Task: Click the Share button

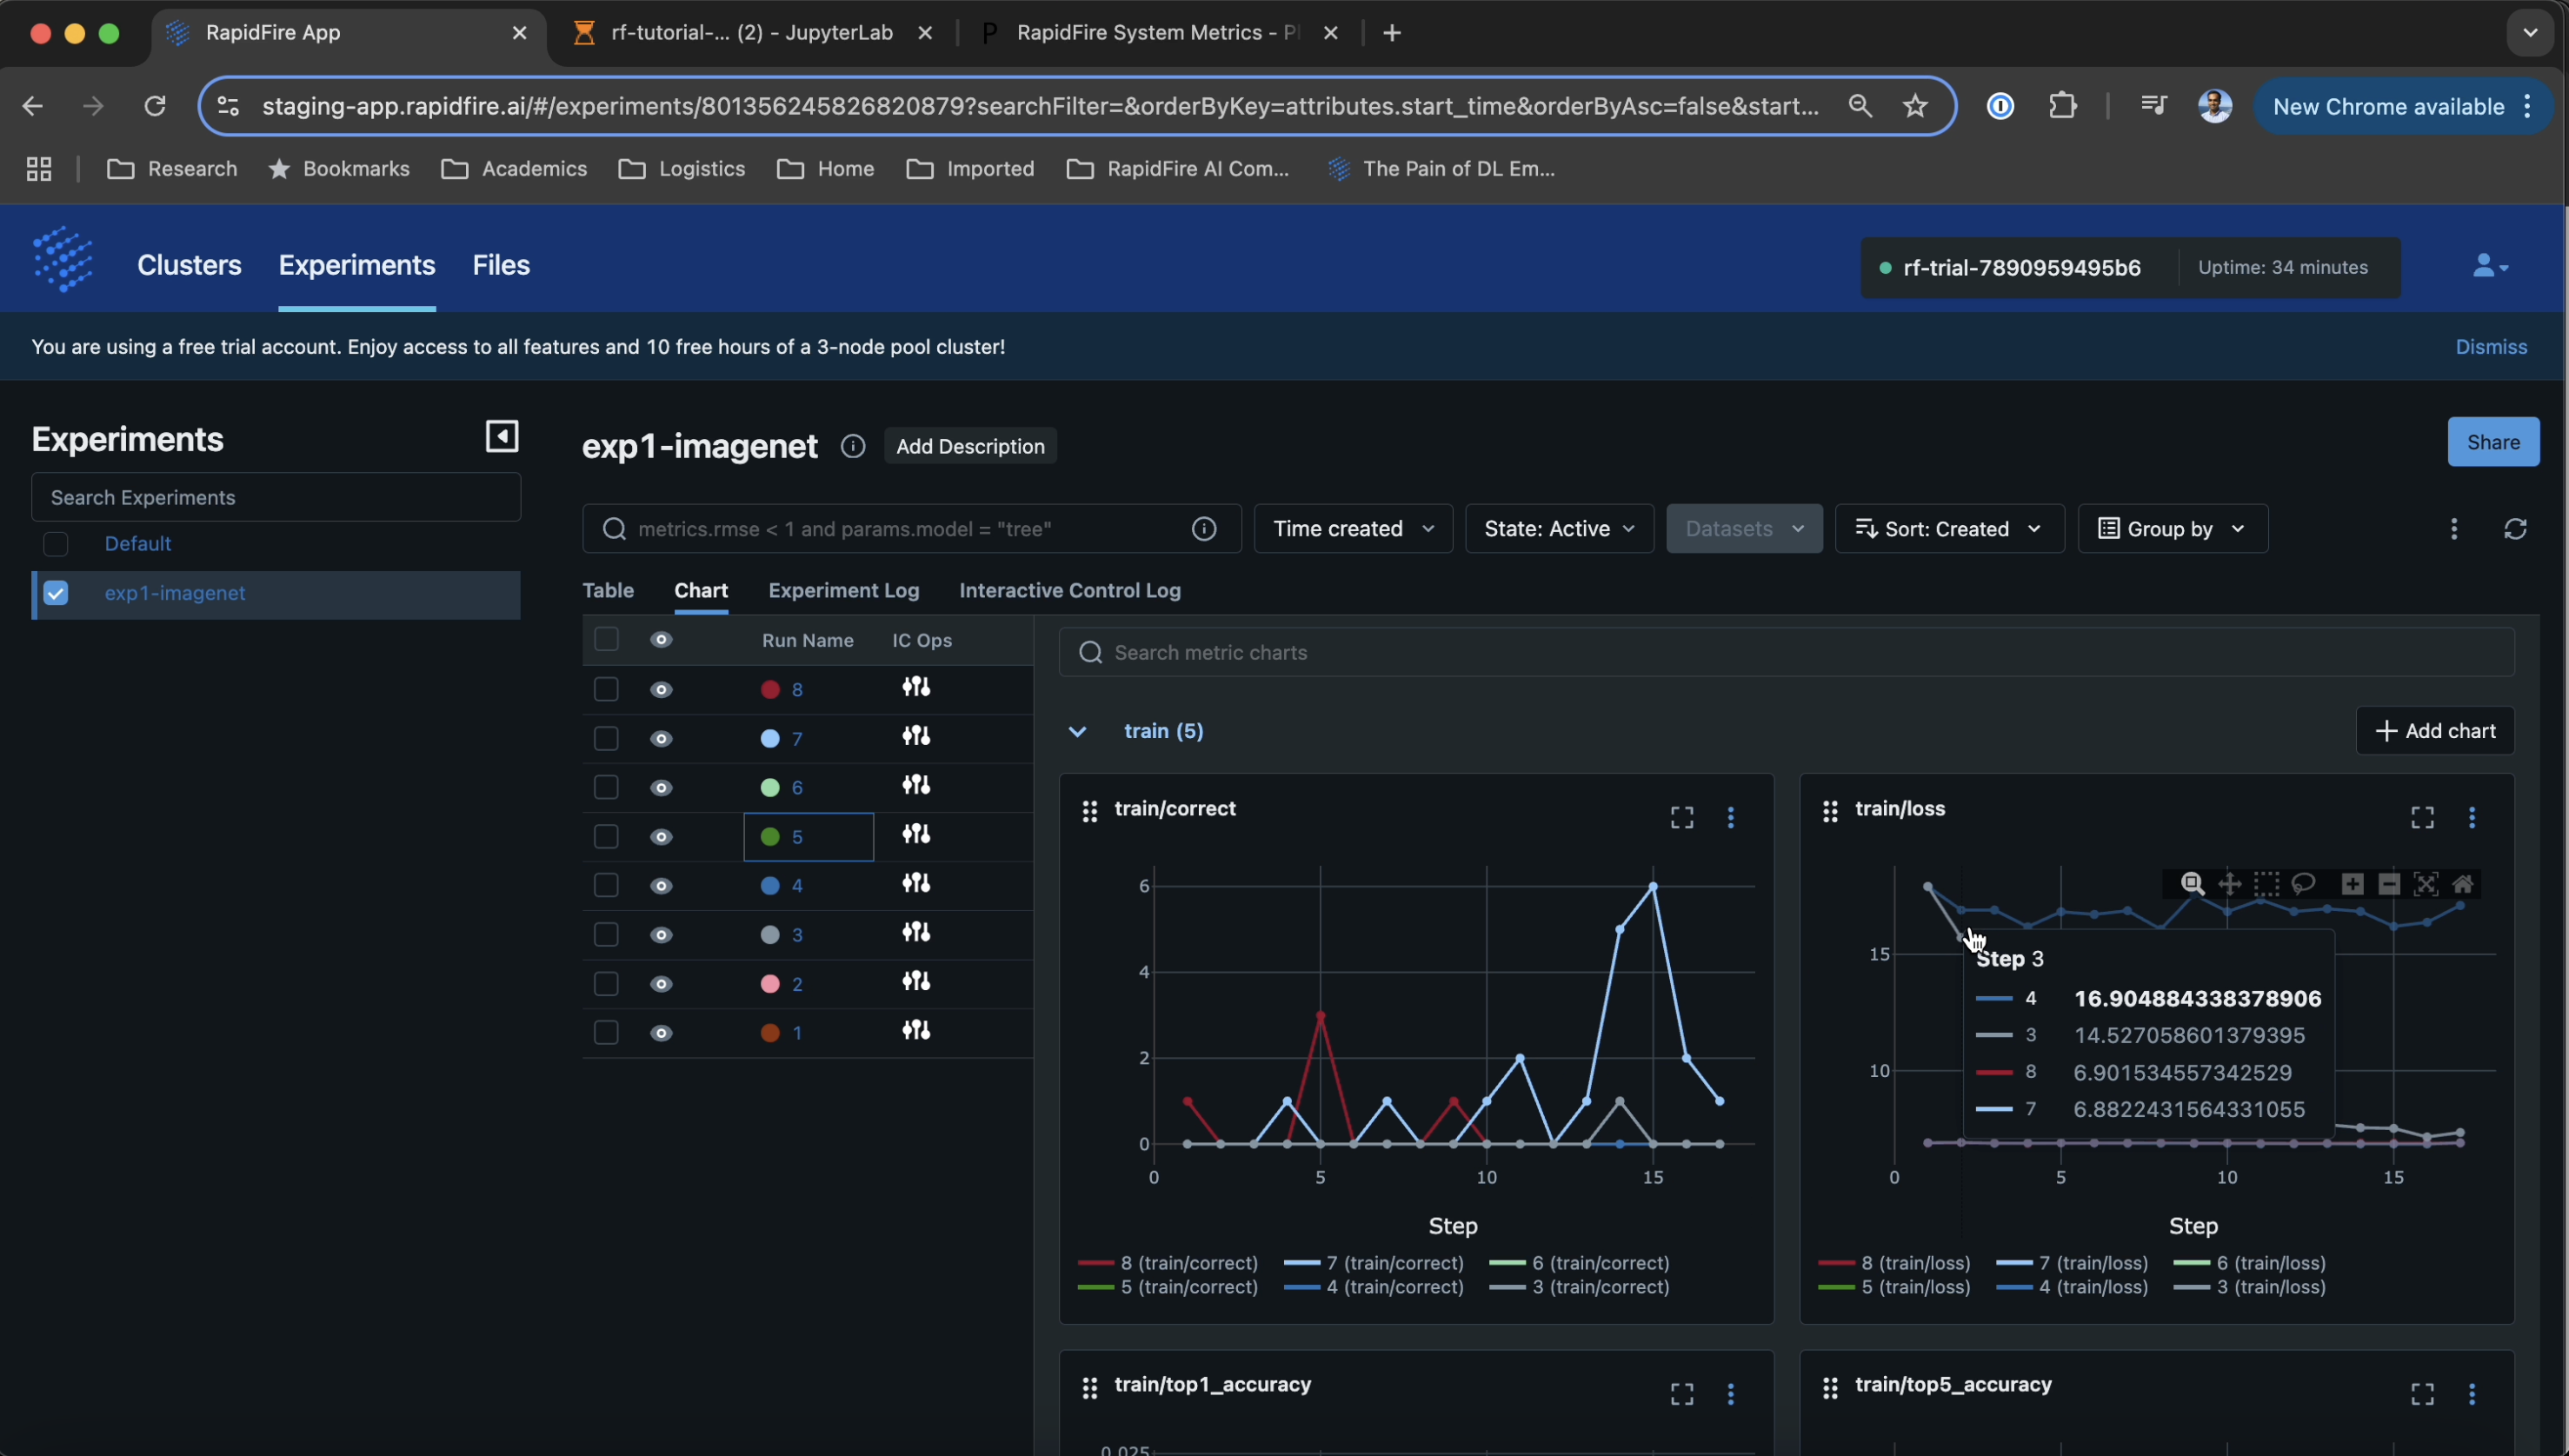Action: pos(2493,442)
